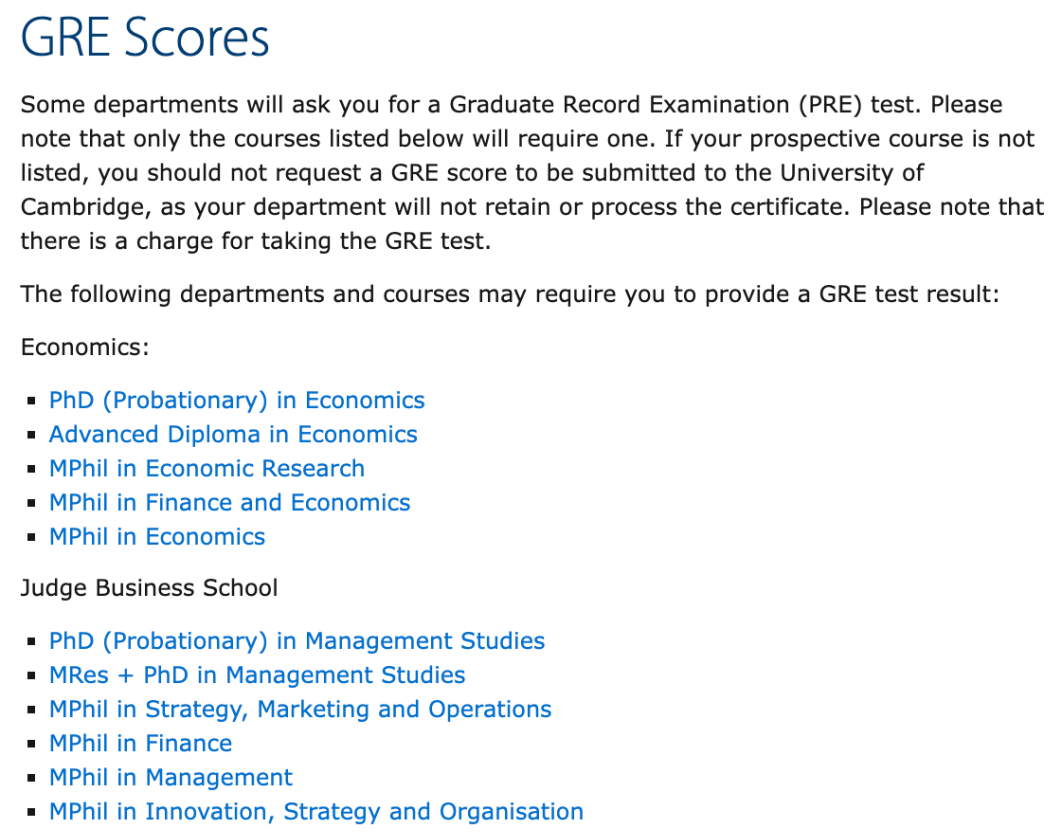The width and height of the screenshot is (1057, 835).
Task: Click the 'Economics:' section label
Action: pos(85,347)
